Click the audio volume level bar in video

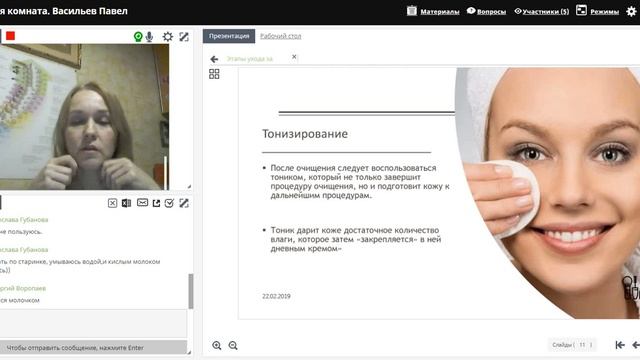(166, 173)
